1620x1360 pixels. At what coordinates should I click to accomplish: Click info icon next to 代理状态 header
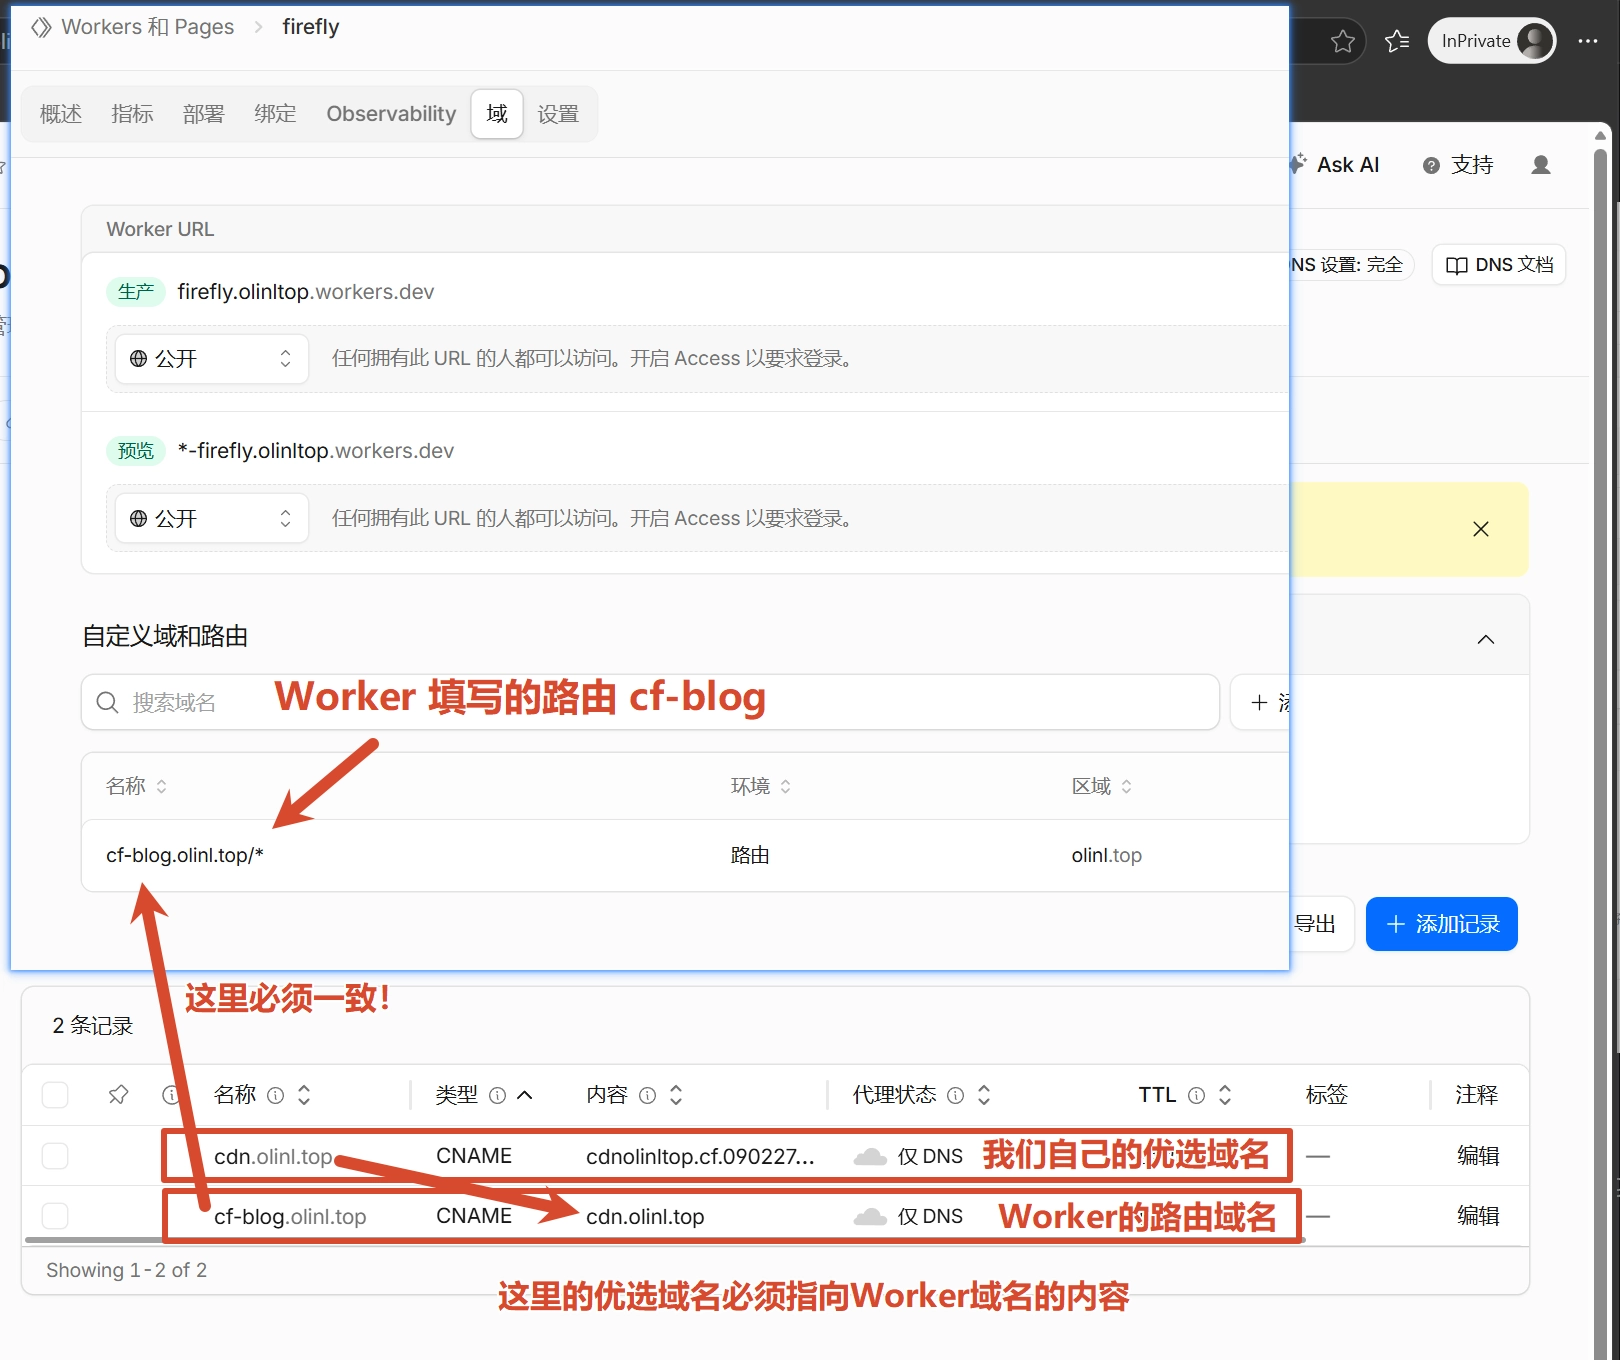coord(955,1096)
